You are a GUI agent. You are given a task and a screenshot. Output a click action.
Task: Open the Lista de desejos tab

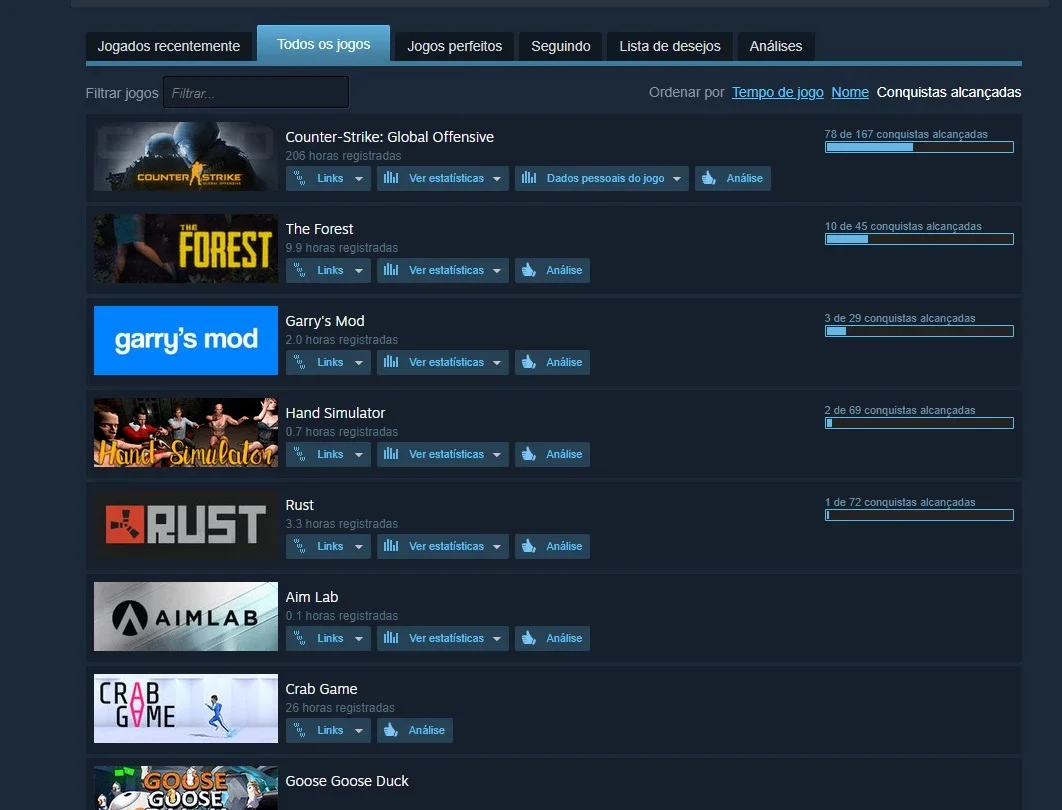click(x=670, y=46)
